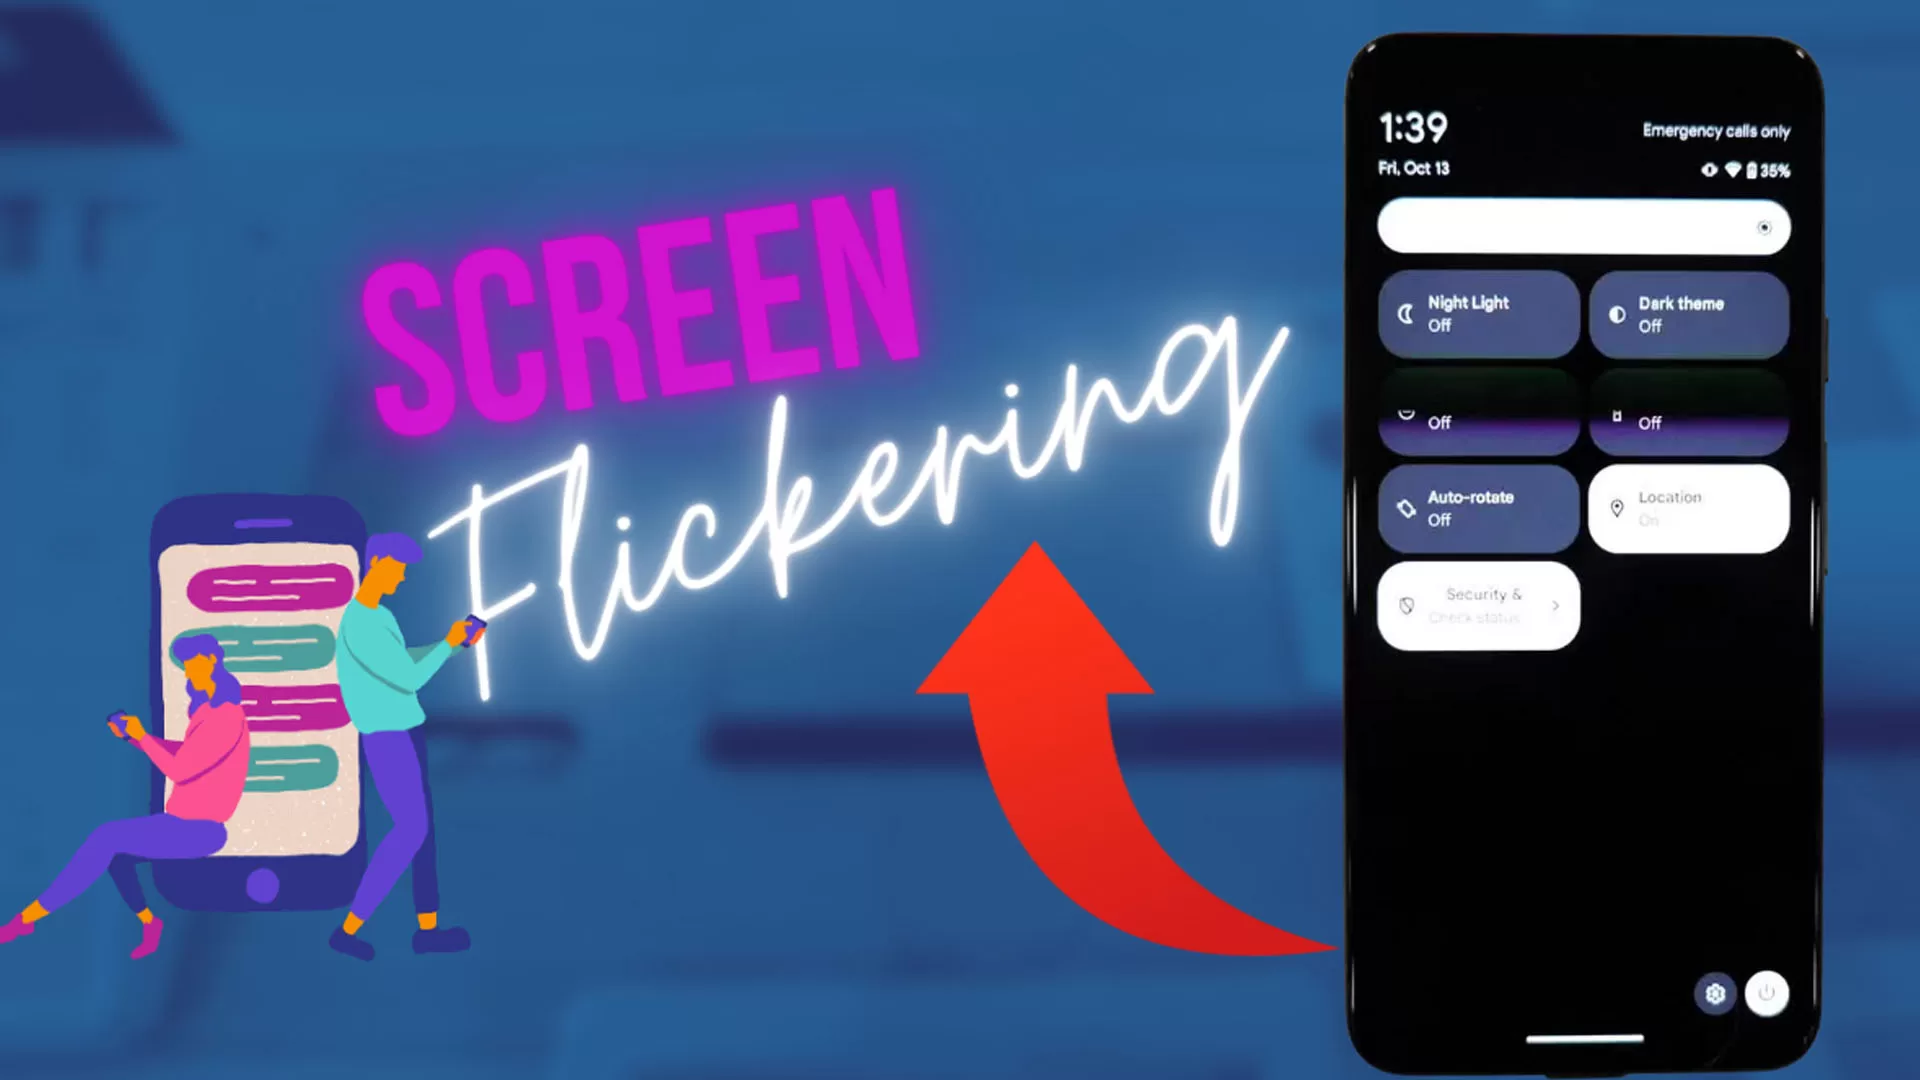The height and width of the screenshot is (1080, 1920).
Task: Enable Location toggle
Action: pos(1689,508)
